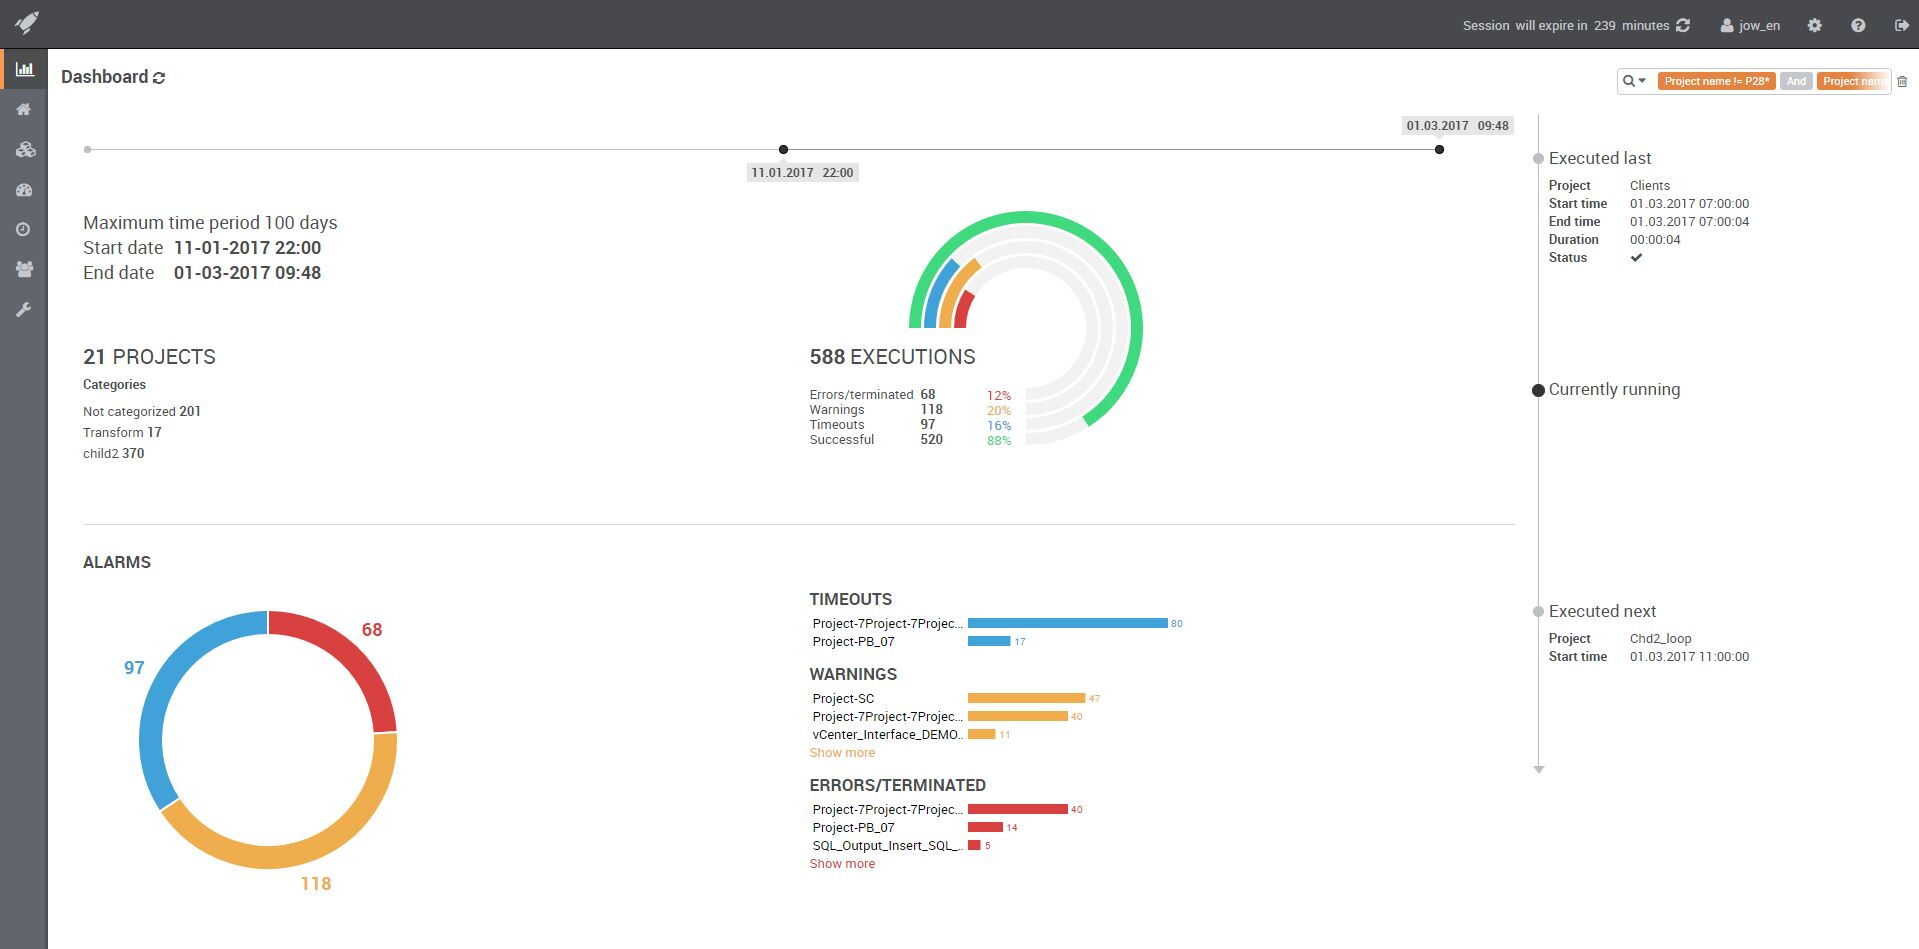
Task: Log out using the exit icon
Action: point(1901,26)
